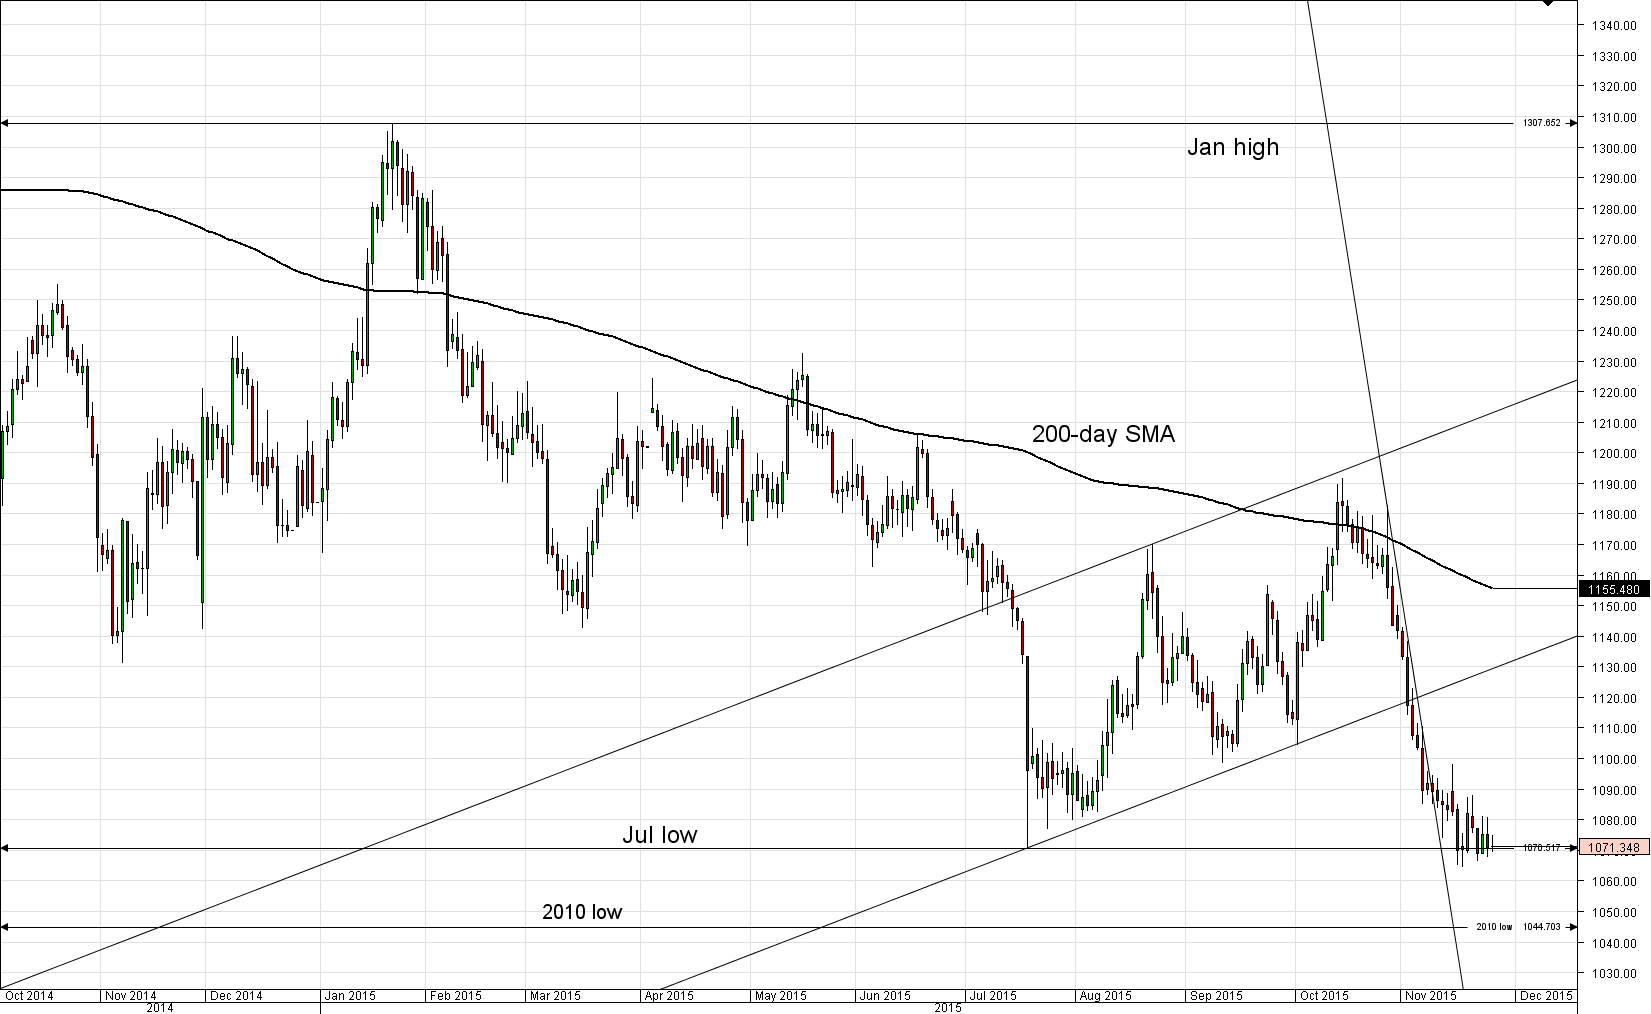Click the 'Jun 2015' date axis label
The image size is (1651, 1014).
885,995
